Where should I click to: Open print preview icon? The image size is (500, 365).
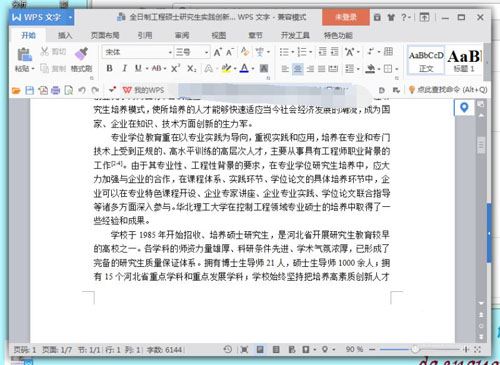click(68, 90)
